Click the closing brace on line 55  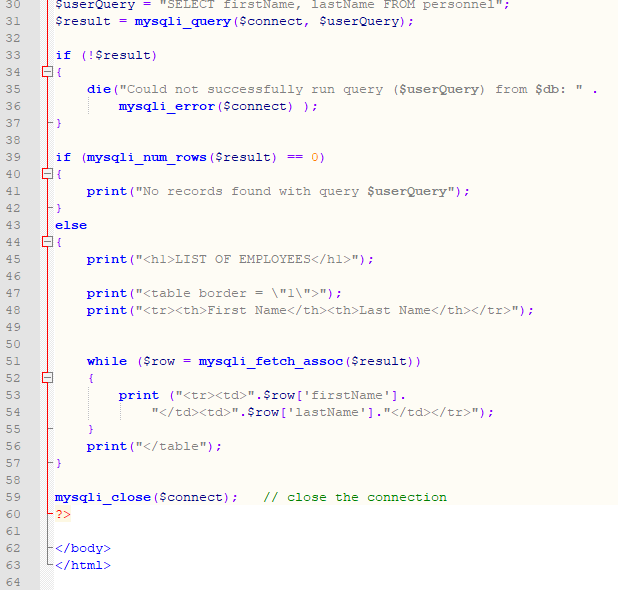pyautogui.click(x=91, y=429)
